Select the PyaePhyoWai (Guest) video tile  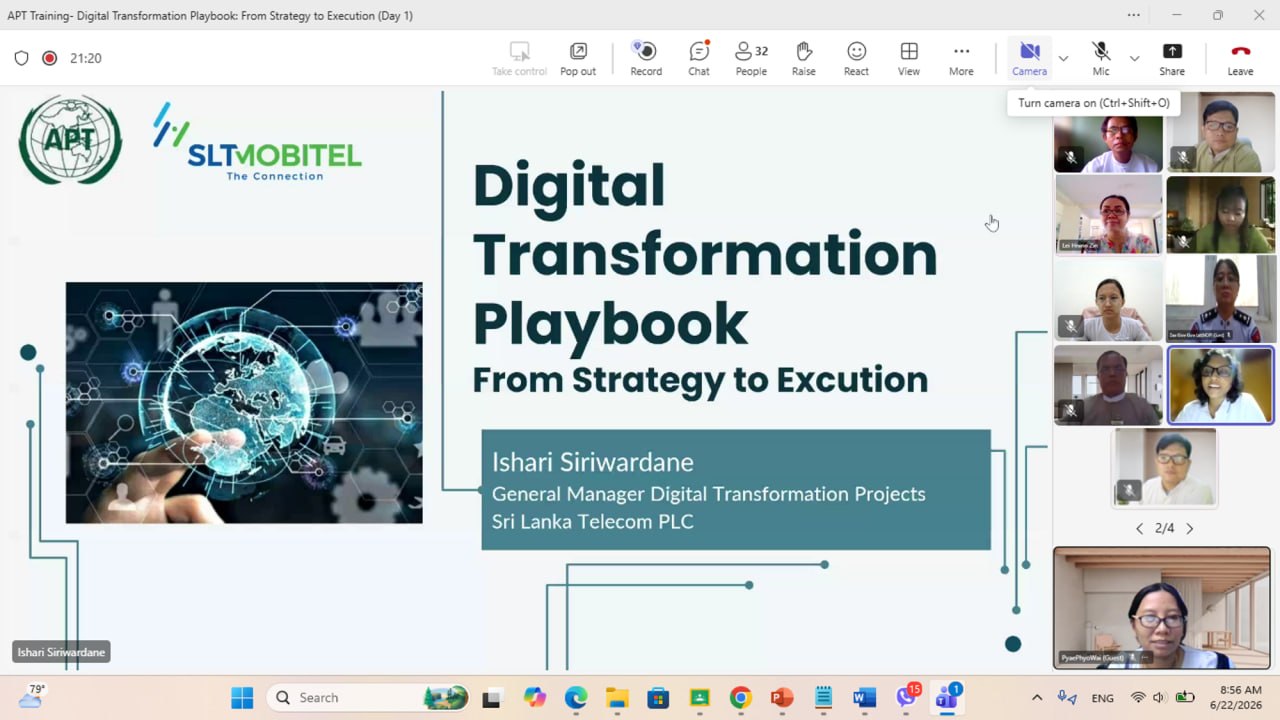tap(1162, 607)
